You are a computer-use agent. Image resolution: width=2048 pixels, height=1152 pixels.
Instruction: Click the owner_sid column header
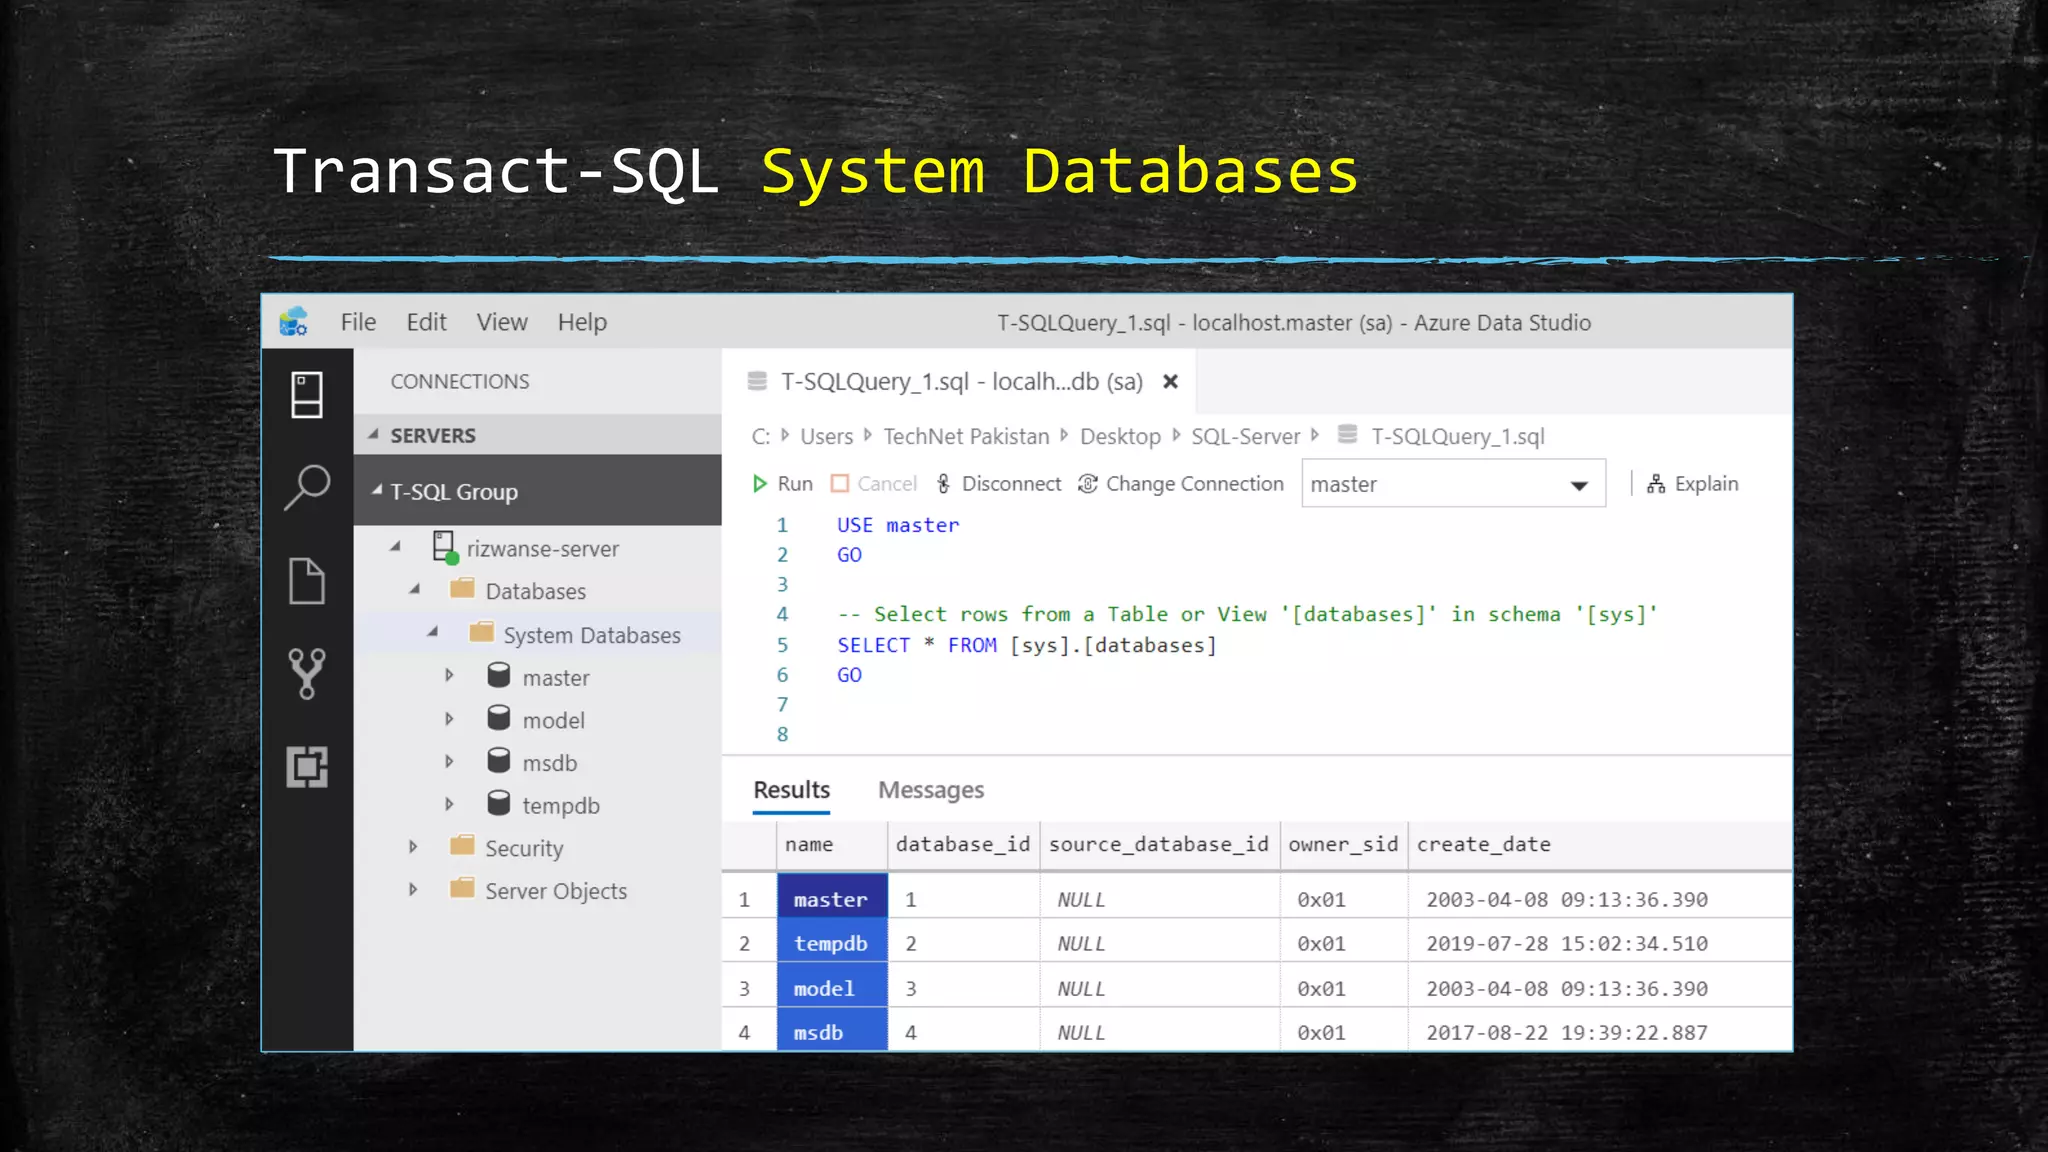(x=1343, y=844)
